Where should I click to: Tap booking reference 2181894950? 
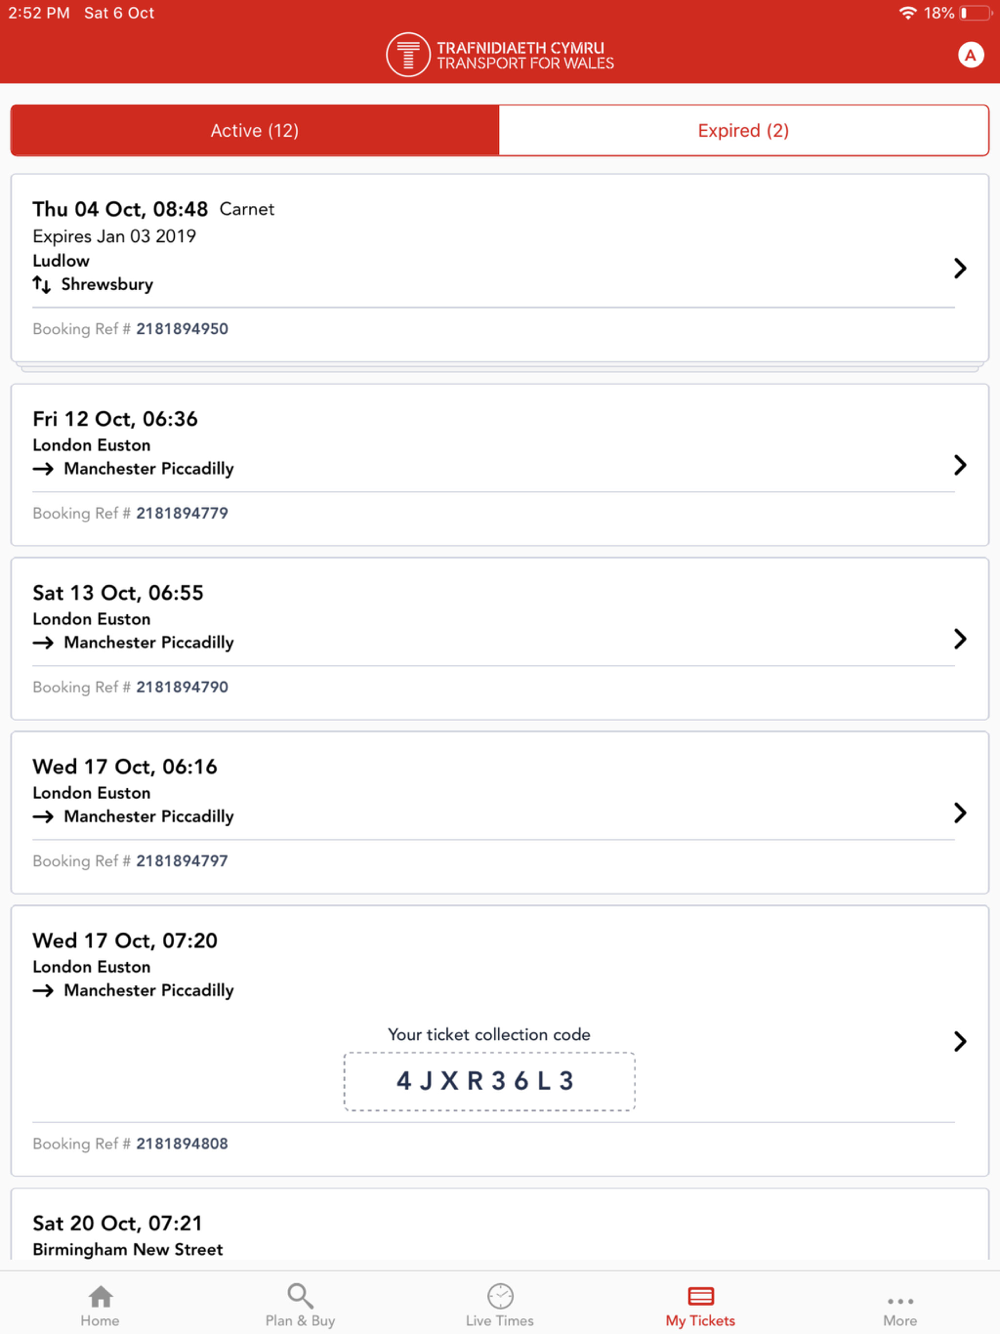182,329
